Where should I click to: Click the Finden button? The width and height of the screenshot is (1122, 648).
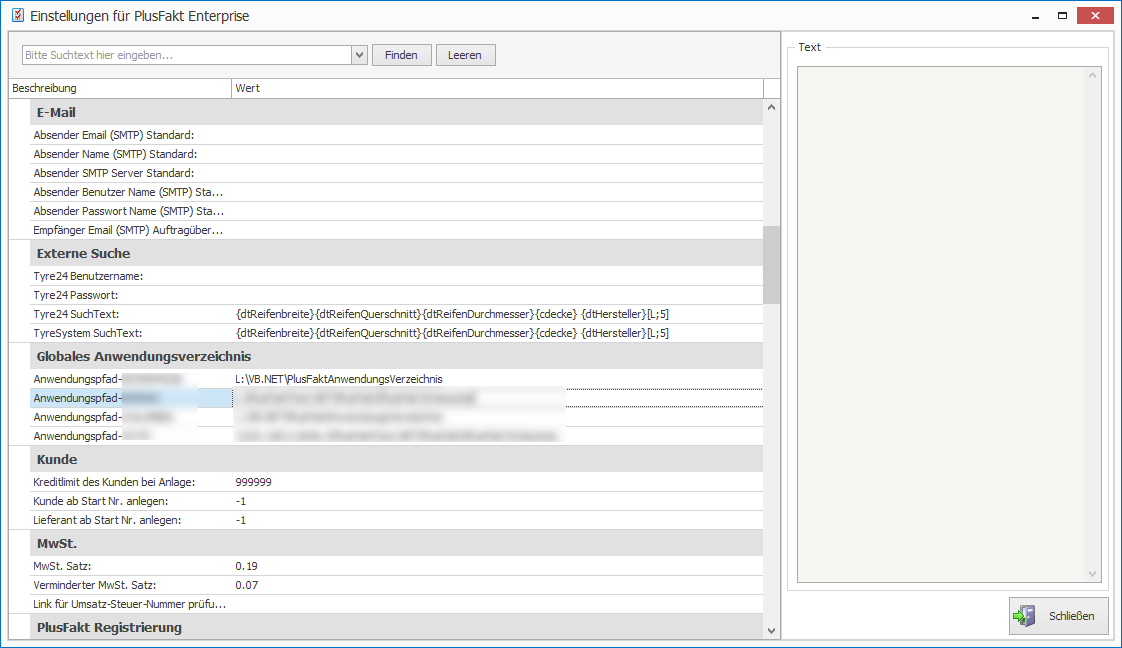(401, 55)
